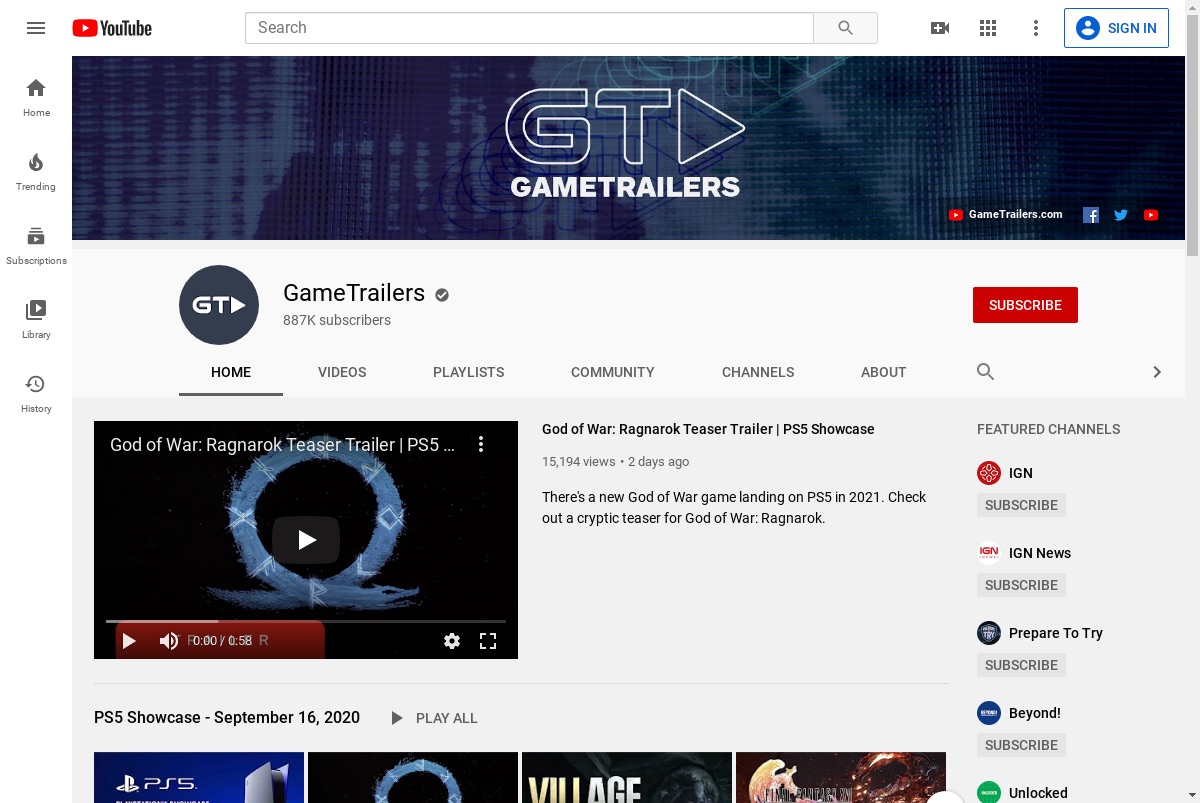1200x803 pixels.
Task: Click the '887K subscribers' text
Action: click(x=337, y=320)
